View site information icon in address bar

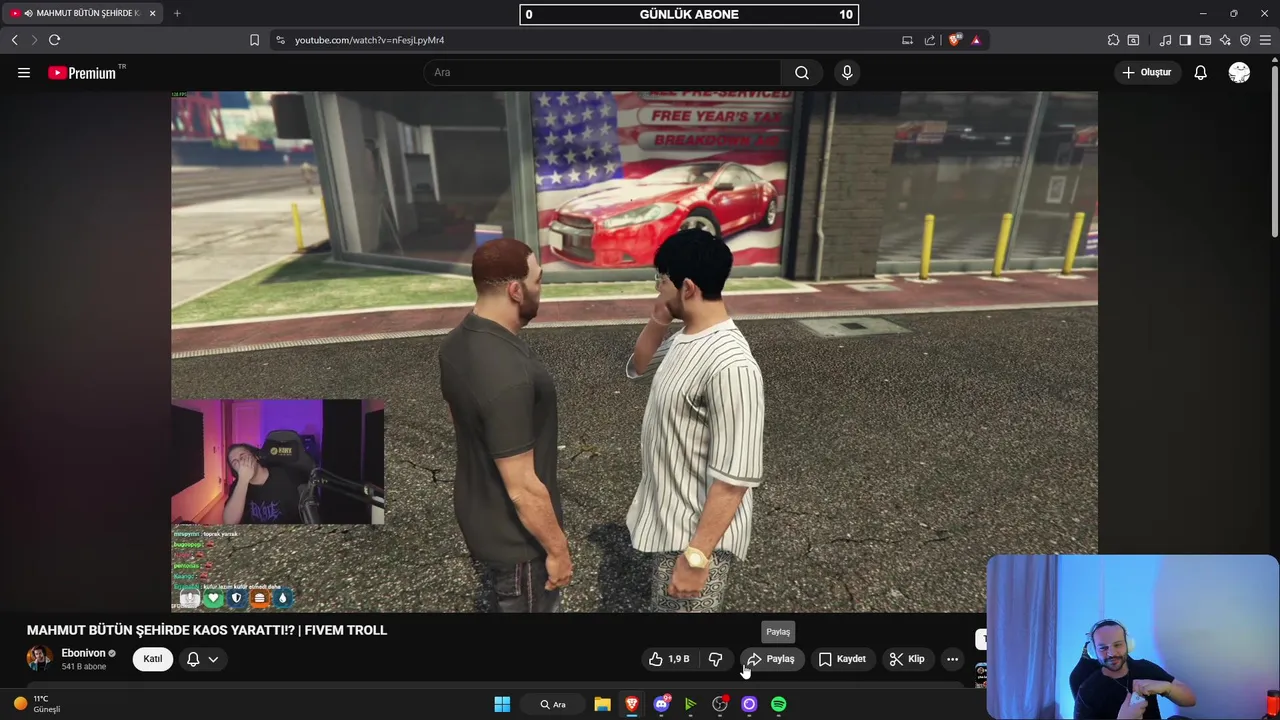click(x=280, y=40)
